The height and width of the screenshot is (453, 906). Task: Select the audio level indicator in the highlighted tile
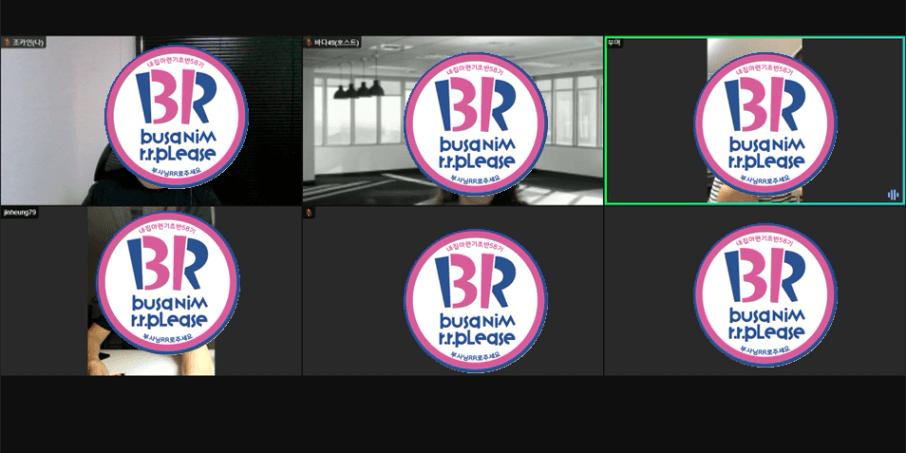(893, 195)
